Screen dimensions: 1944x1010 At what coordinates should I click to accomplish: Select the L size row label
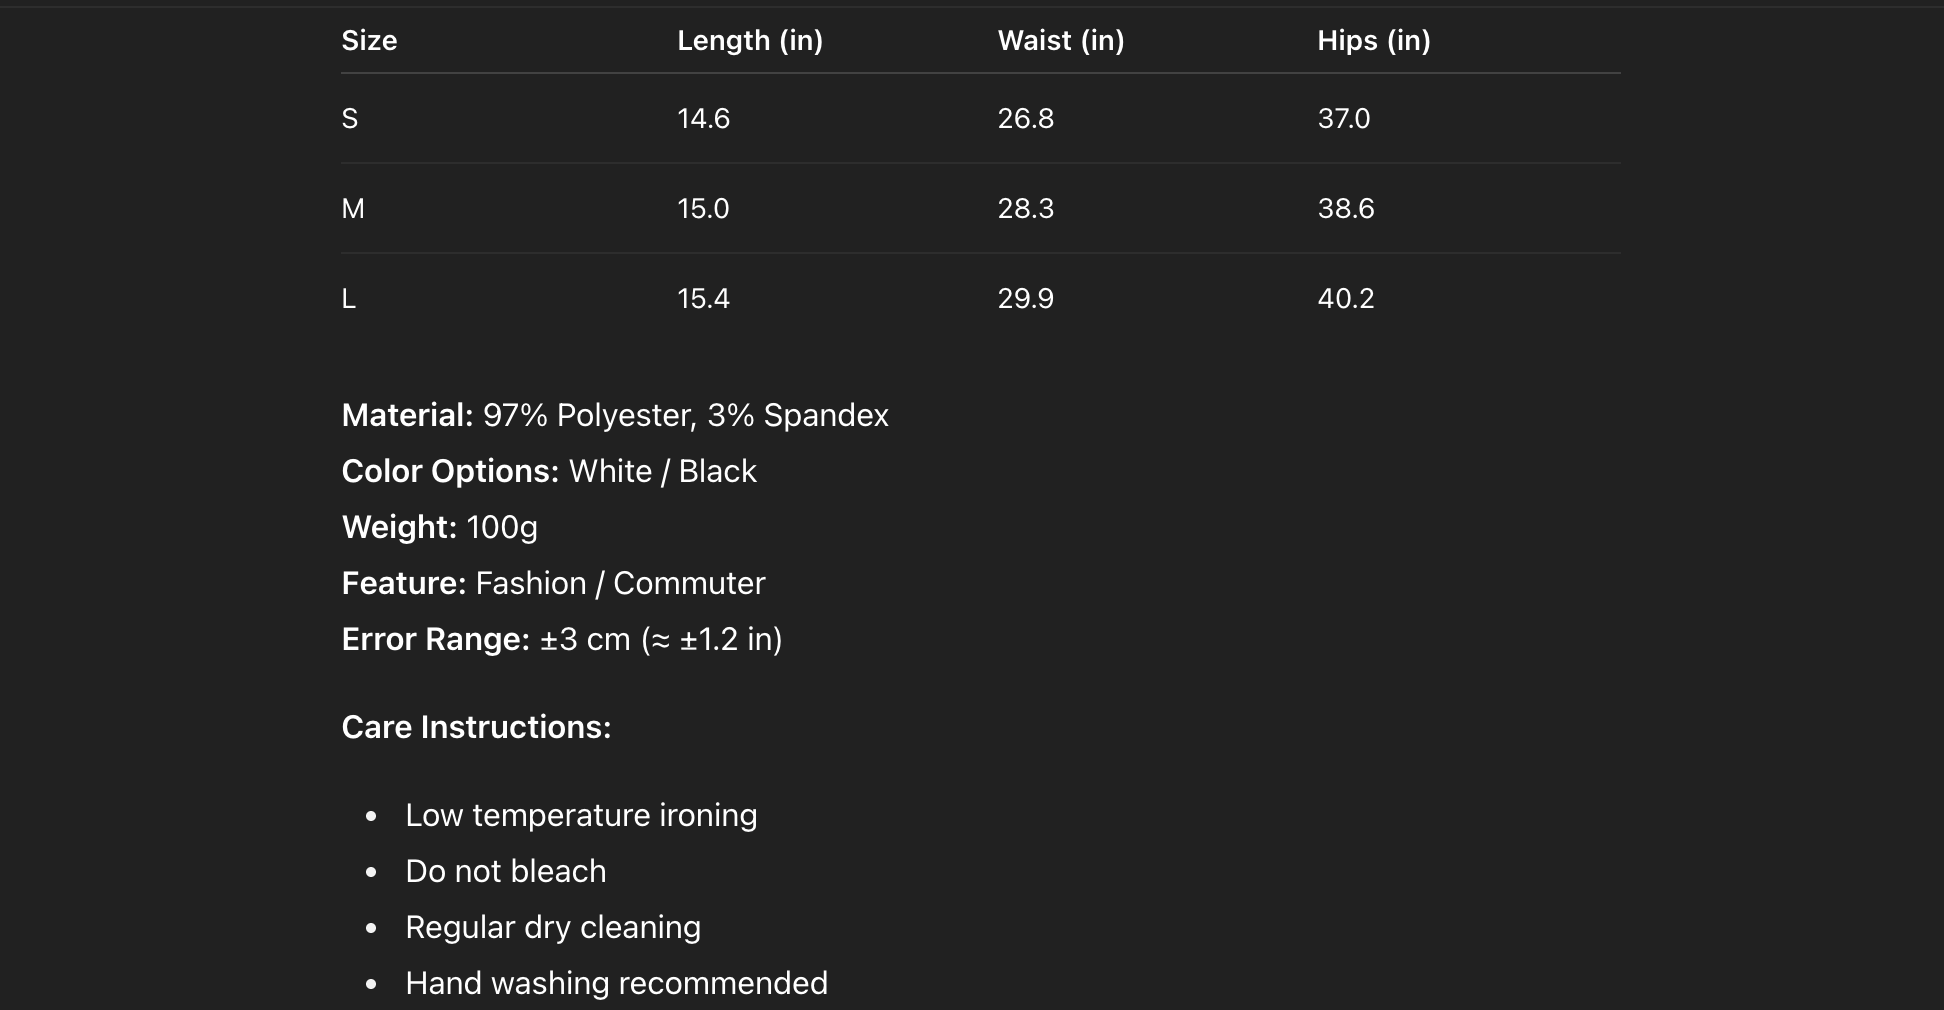[x=348, y=299]
